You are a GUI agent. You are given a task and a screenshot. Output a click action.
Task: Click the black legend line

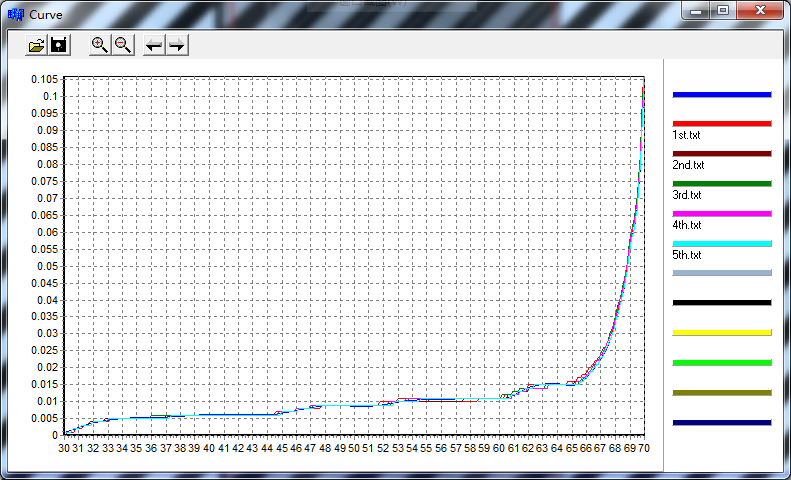point(721,302)
